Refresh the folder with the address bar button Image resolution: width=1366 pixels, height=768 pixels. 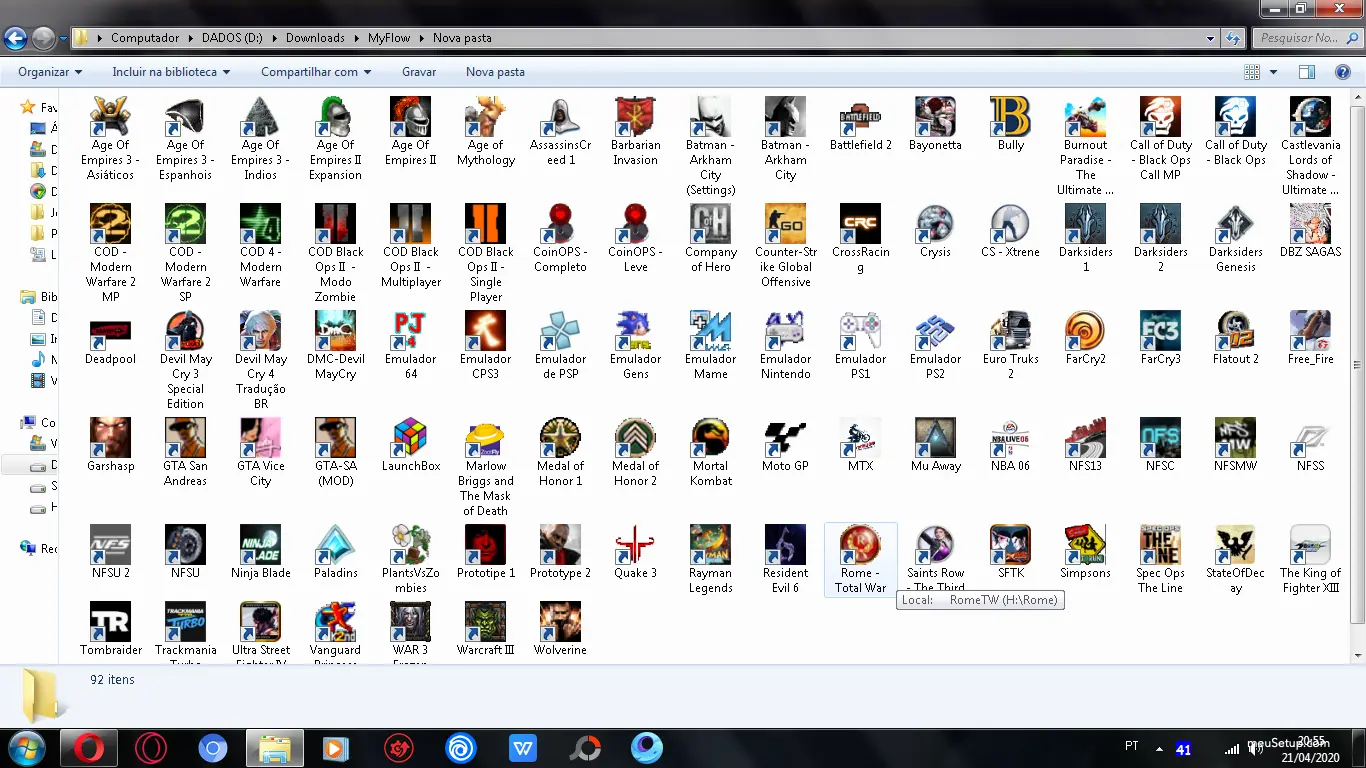(x=1232, y=38)
